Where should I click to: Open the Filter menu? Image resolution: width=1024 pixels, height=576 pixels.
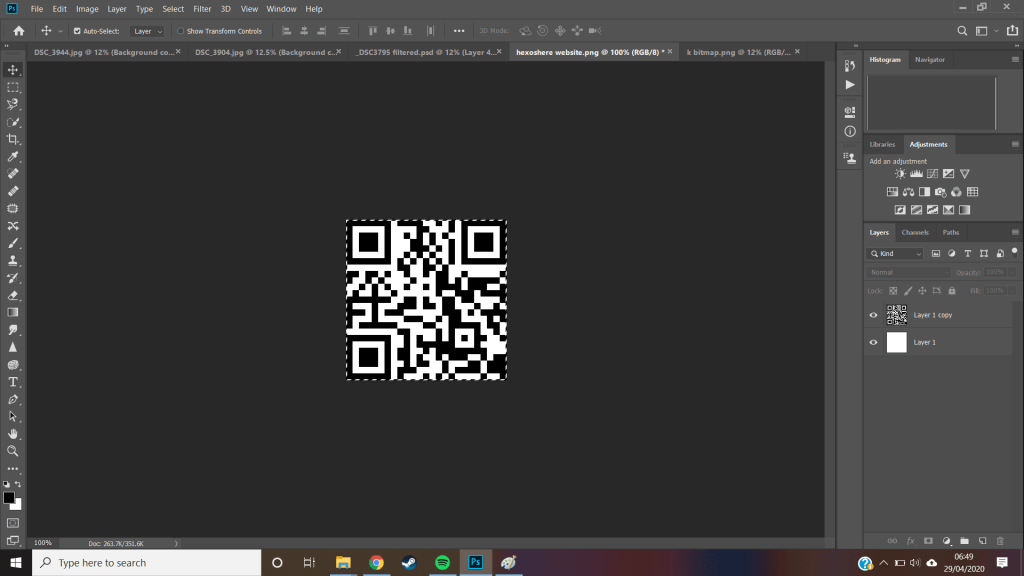(202, 9)
